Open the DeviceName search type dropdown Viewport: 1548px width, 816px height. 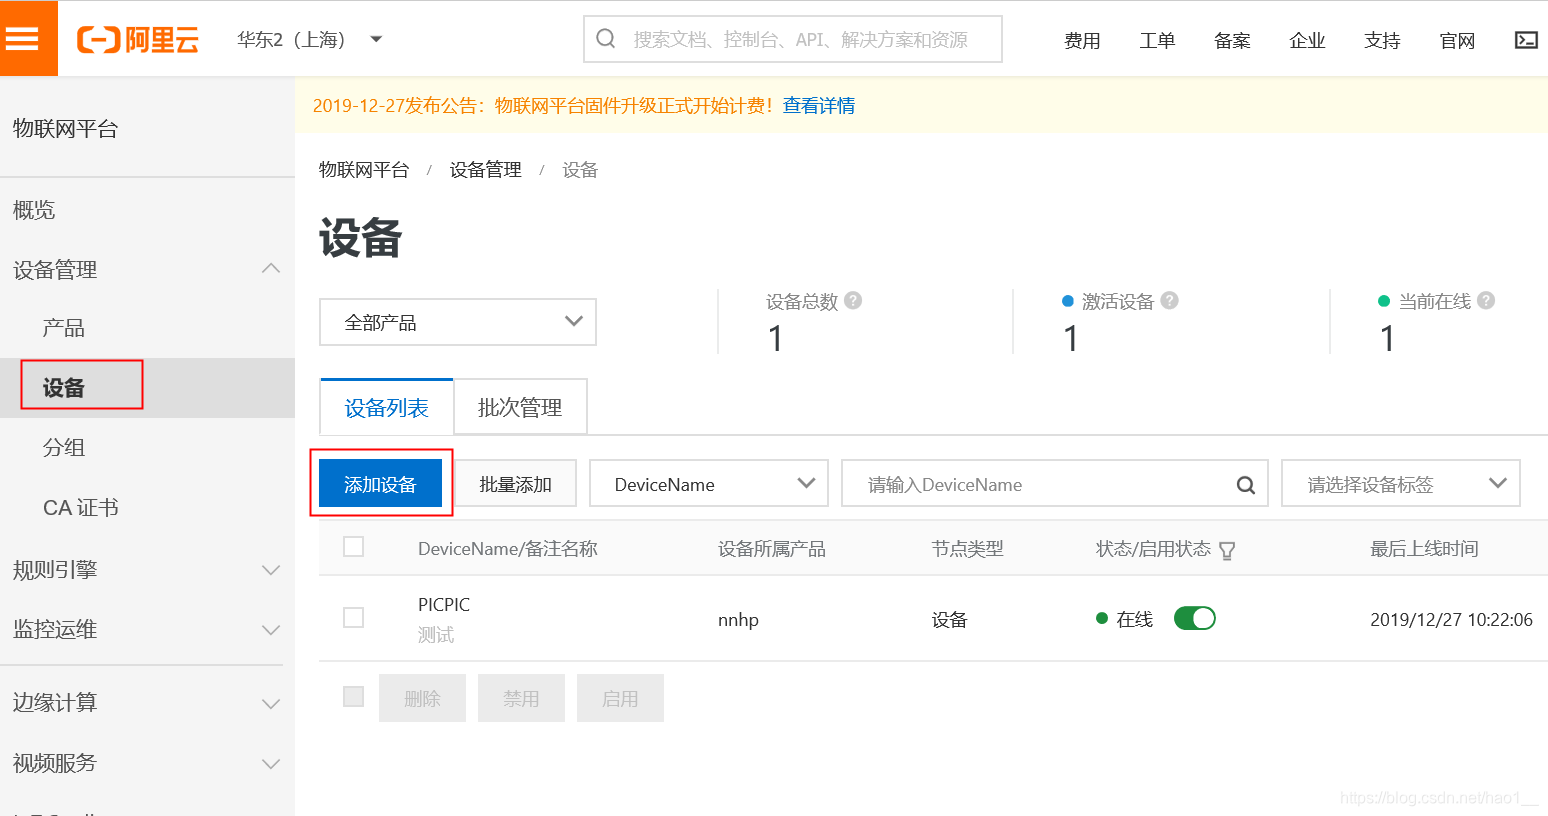709,484
